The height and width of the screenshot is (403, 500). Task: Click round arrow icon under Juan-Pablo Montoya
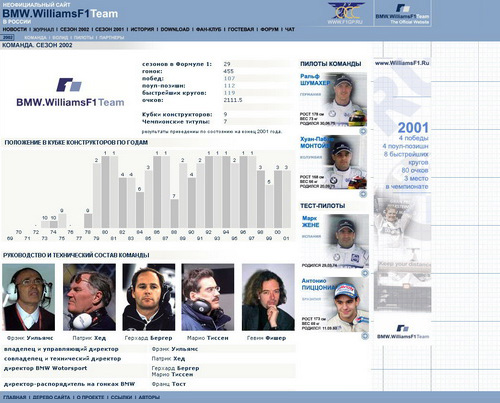(363, 194)
